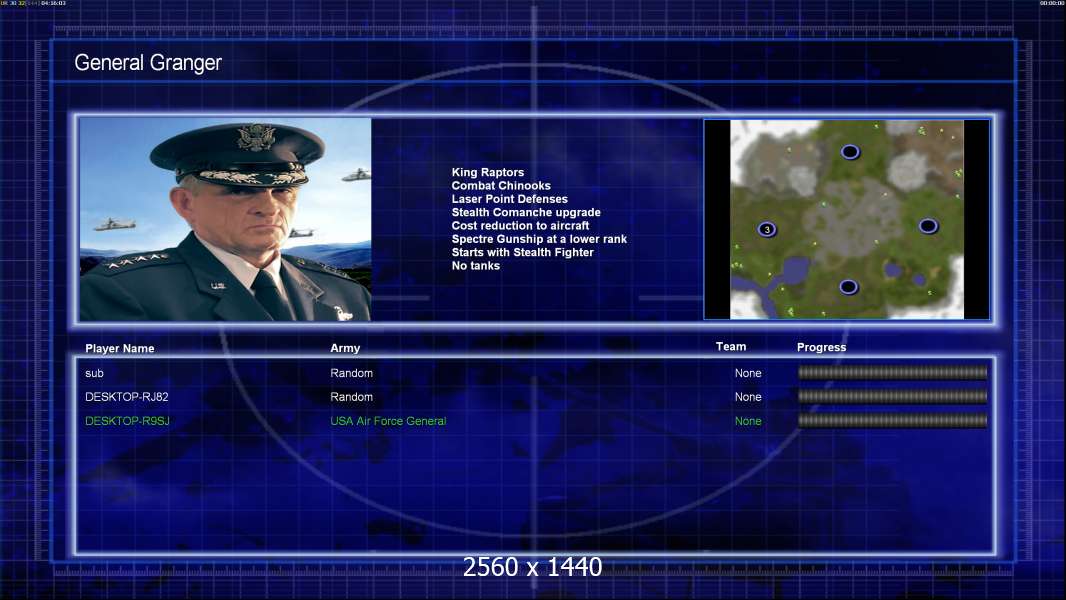Select the player name sub
Viewport: 1066px width, 600px height.
click(x=94, y=373)
